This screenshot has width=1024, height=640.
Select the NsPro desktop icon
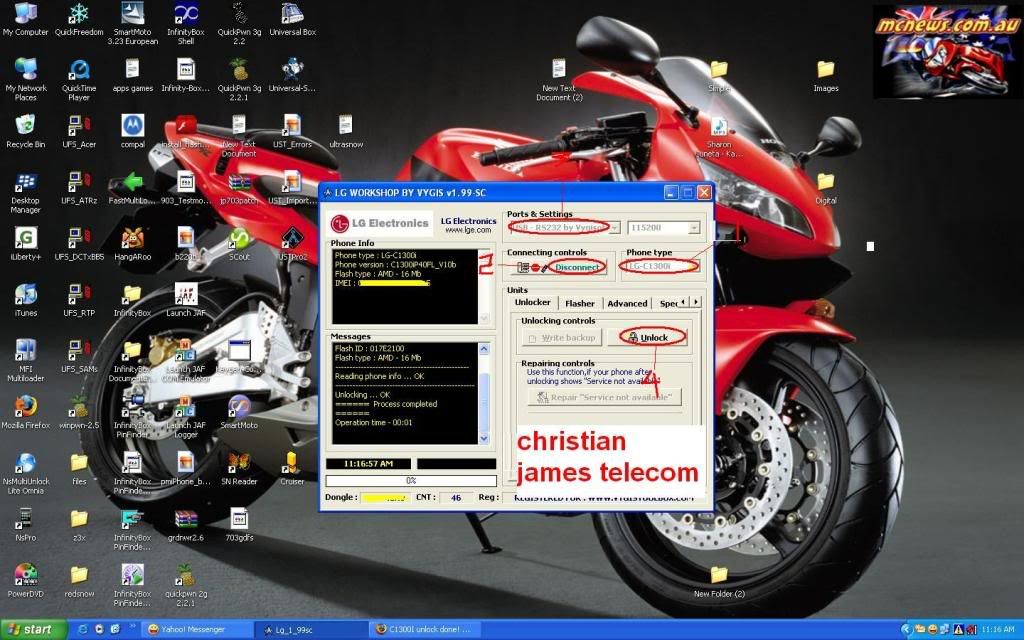25,525
